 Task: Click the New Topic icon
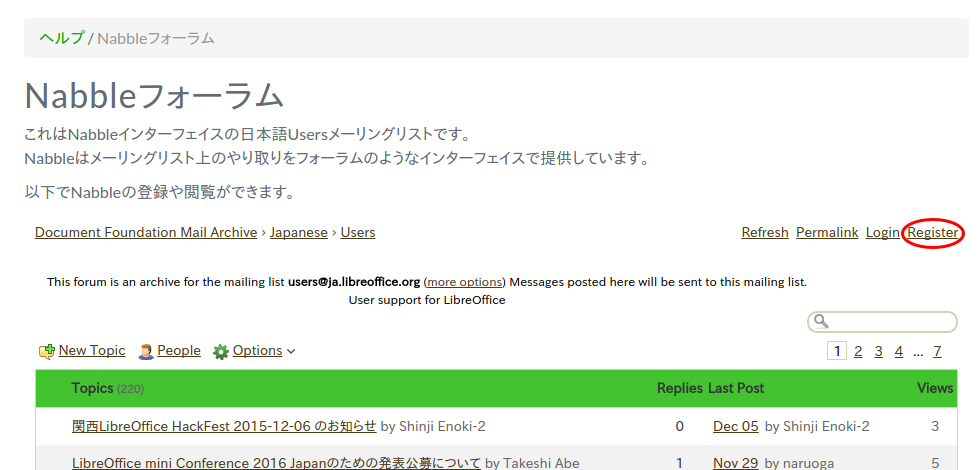coord(47,351)
